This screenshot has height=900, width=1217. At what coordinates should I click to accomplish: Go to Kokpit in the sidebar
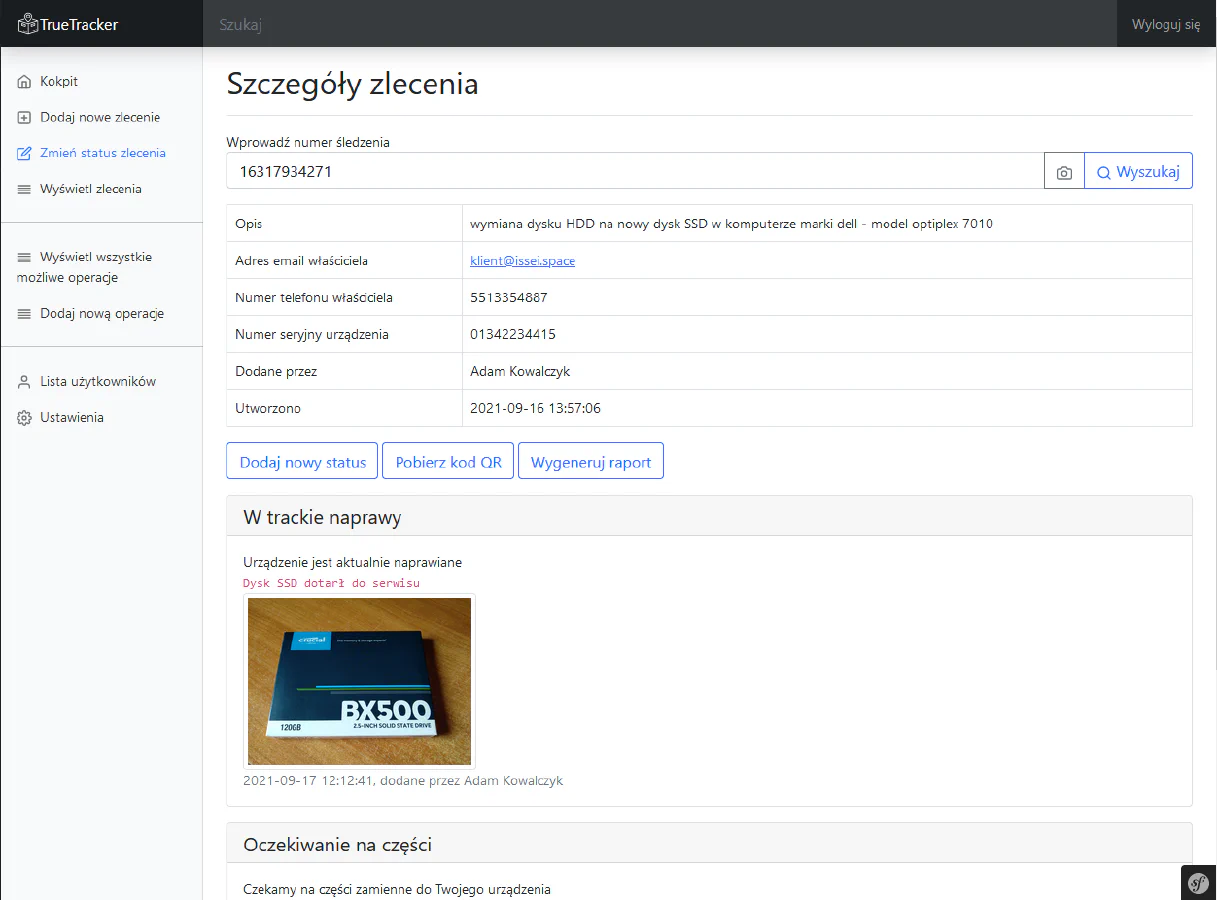tap(59, 82)
